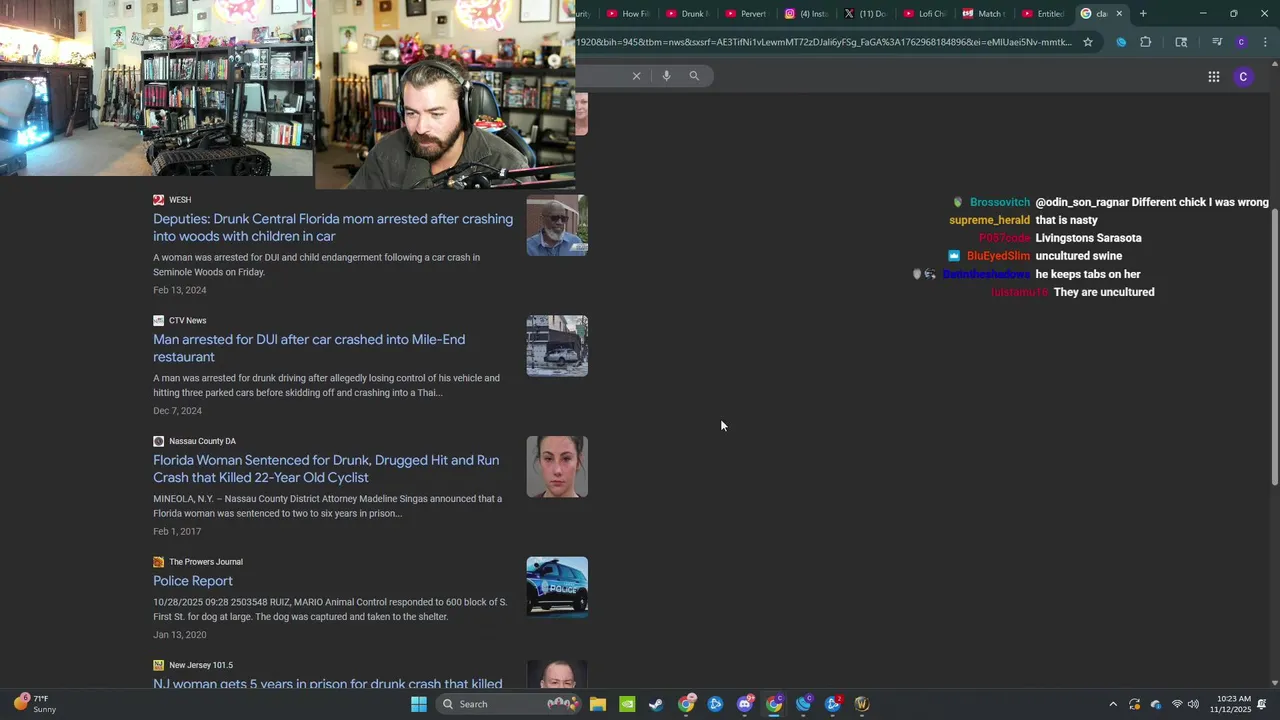Switch to the 'How Fil' YouTube tab
Viewport: 1280px width, 720px height.
[x=627, y=13]
